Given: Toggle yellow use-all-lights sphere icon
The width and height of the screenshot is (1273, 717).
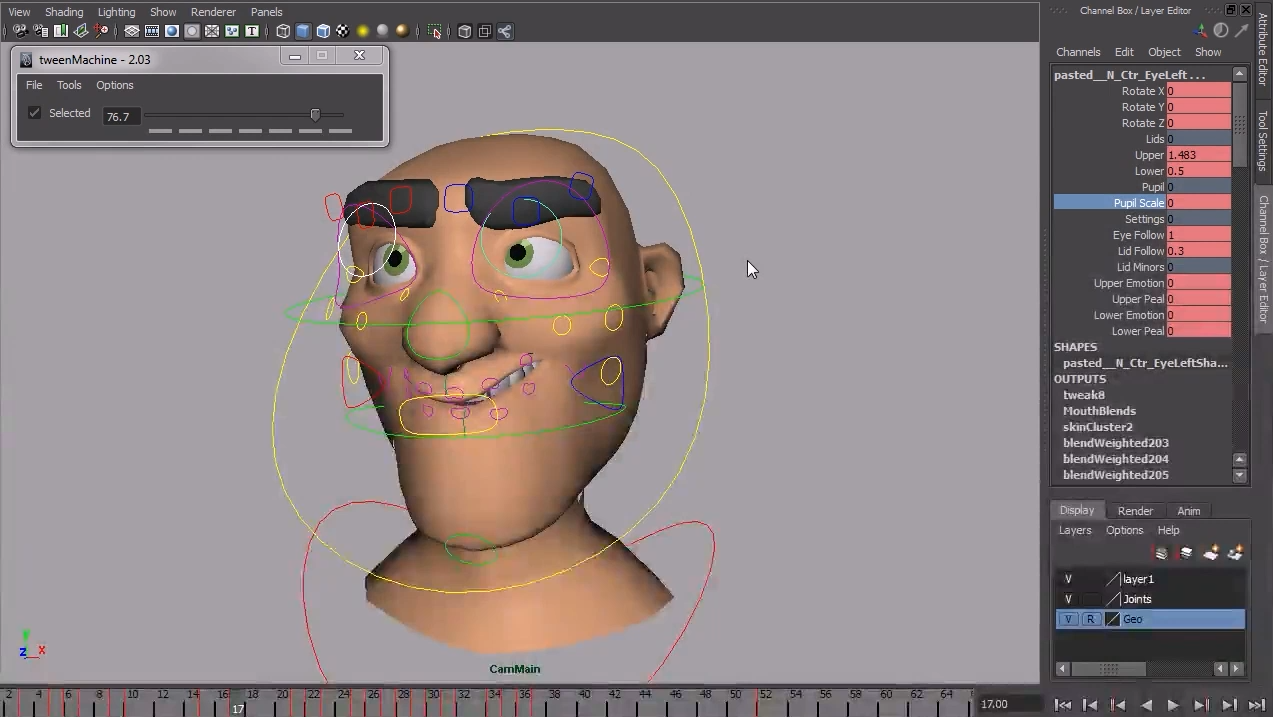Looking at the screenshot, I should pyautogui.click(x=363, y=31).
